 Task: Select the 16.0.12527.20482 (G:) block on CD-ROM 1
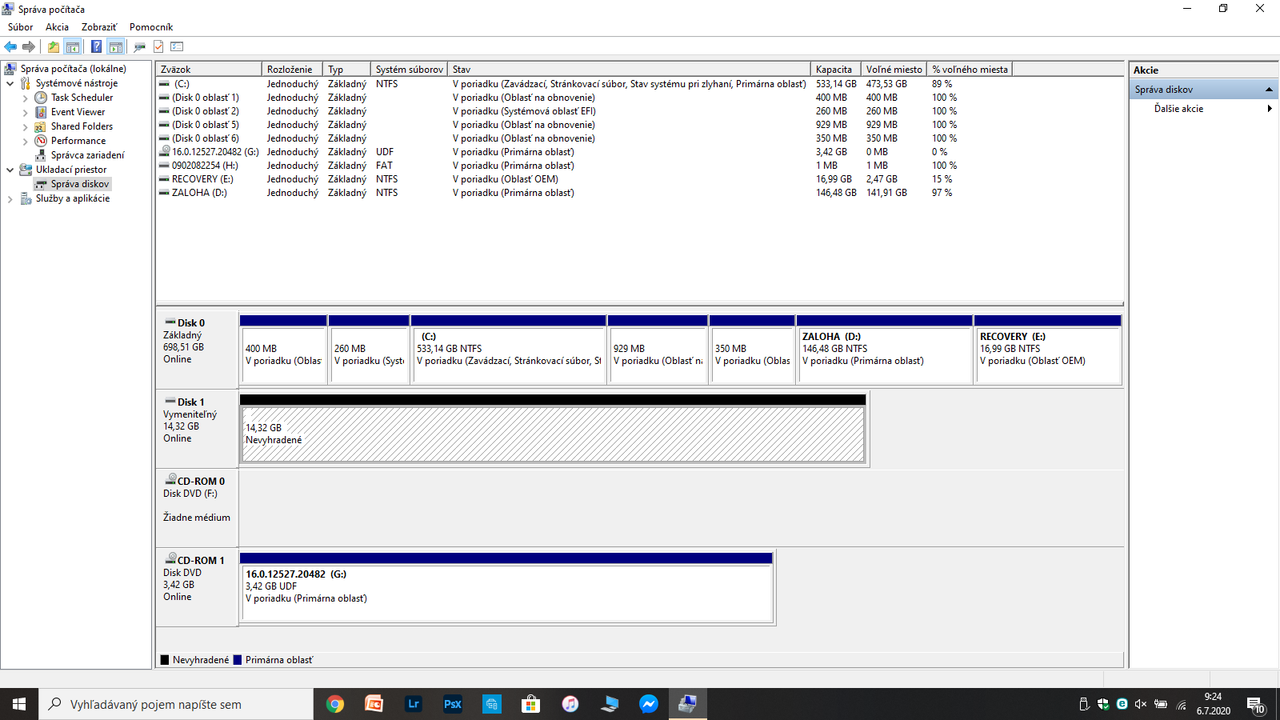pos(507,588)
